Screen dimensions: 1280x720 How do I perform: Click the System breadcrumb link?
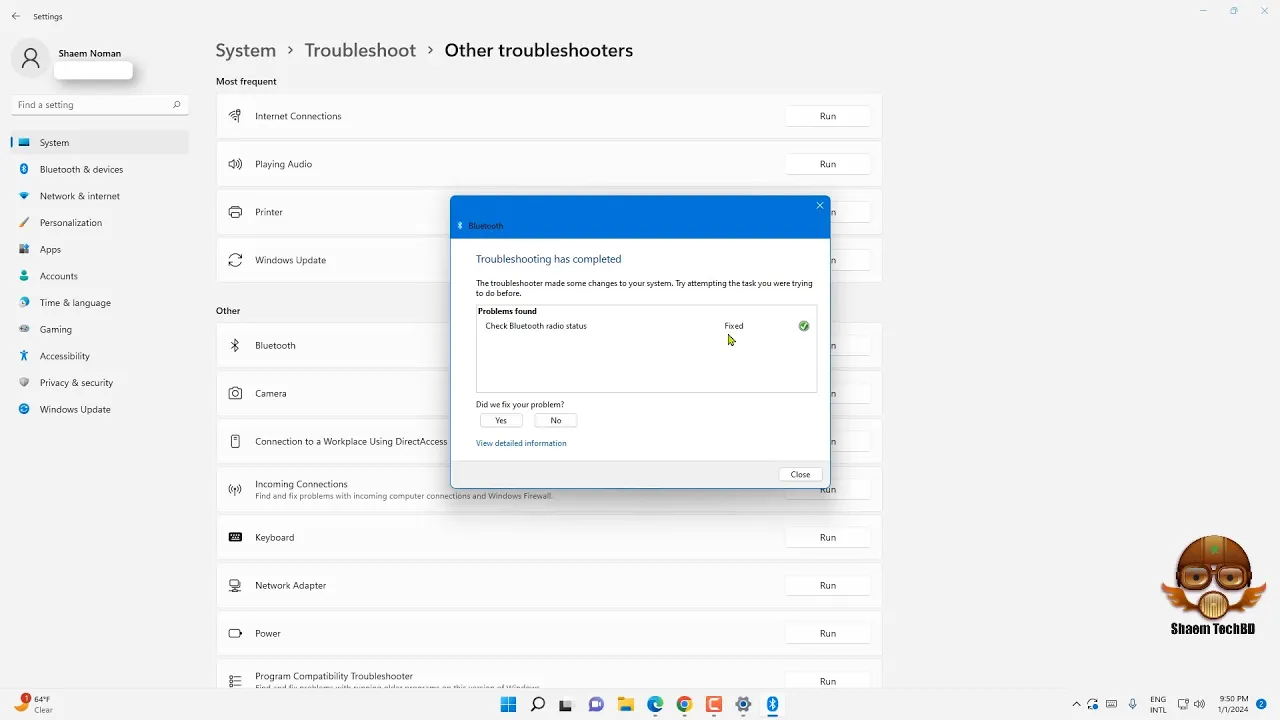[x=245, y=50]
